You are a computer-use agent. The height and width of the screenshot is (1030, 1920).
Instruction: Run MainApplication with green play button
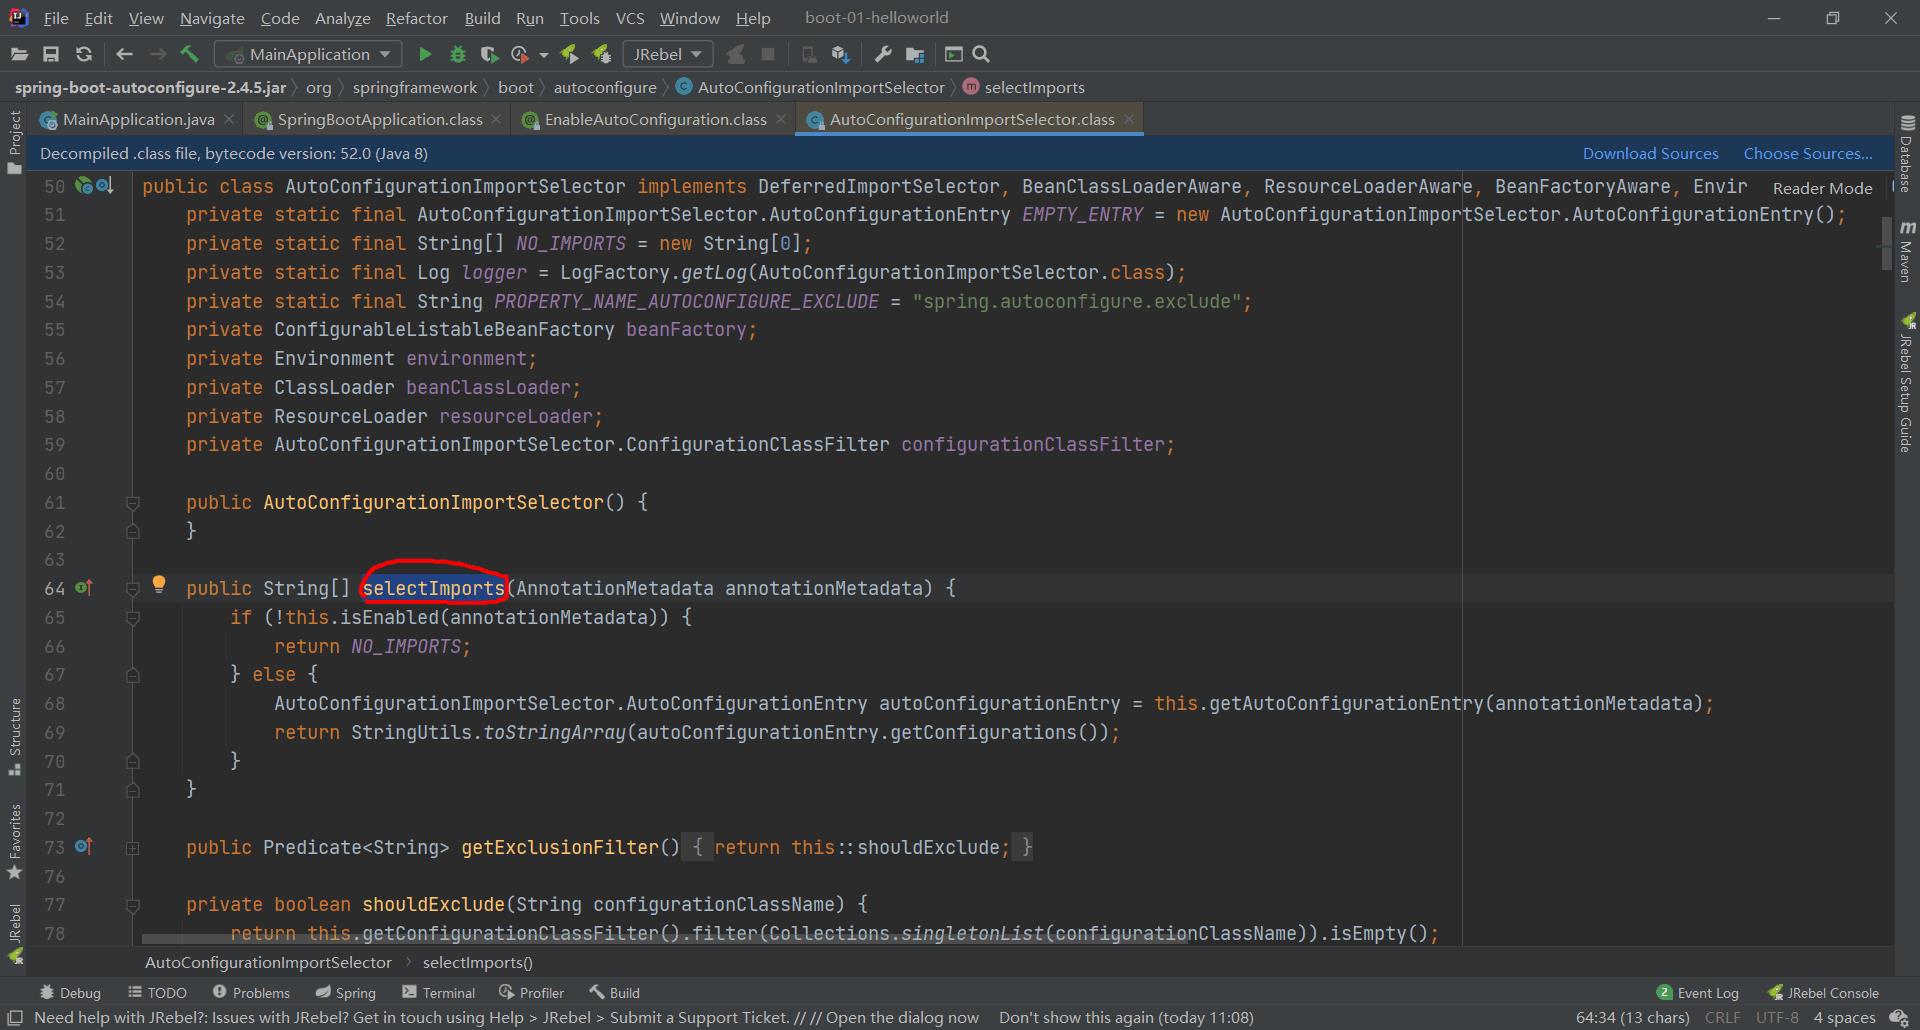425,54
